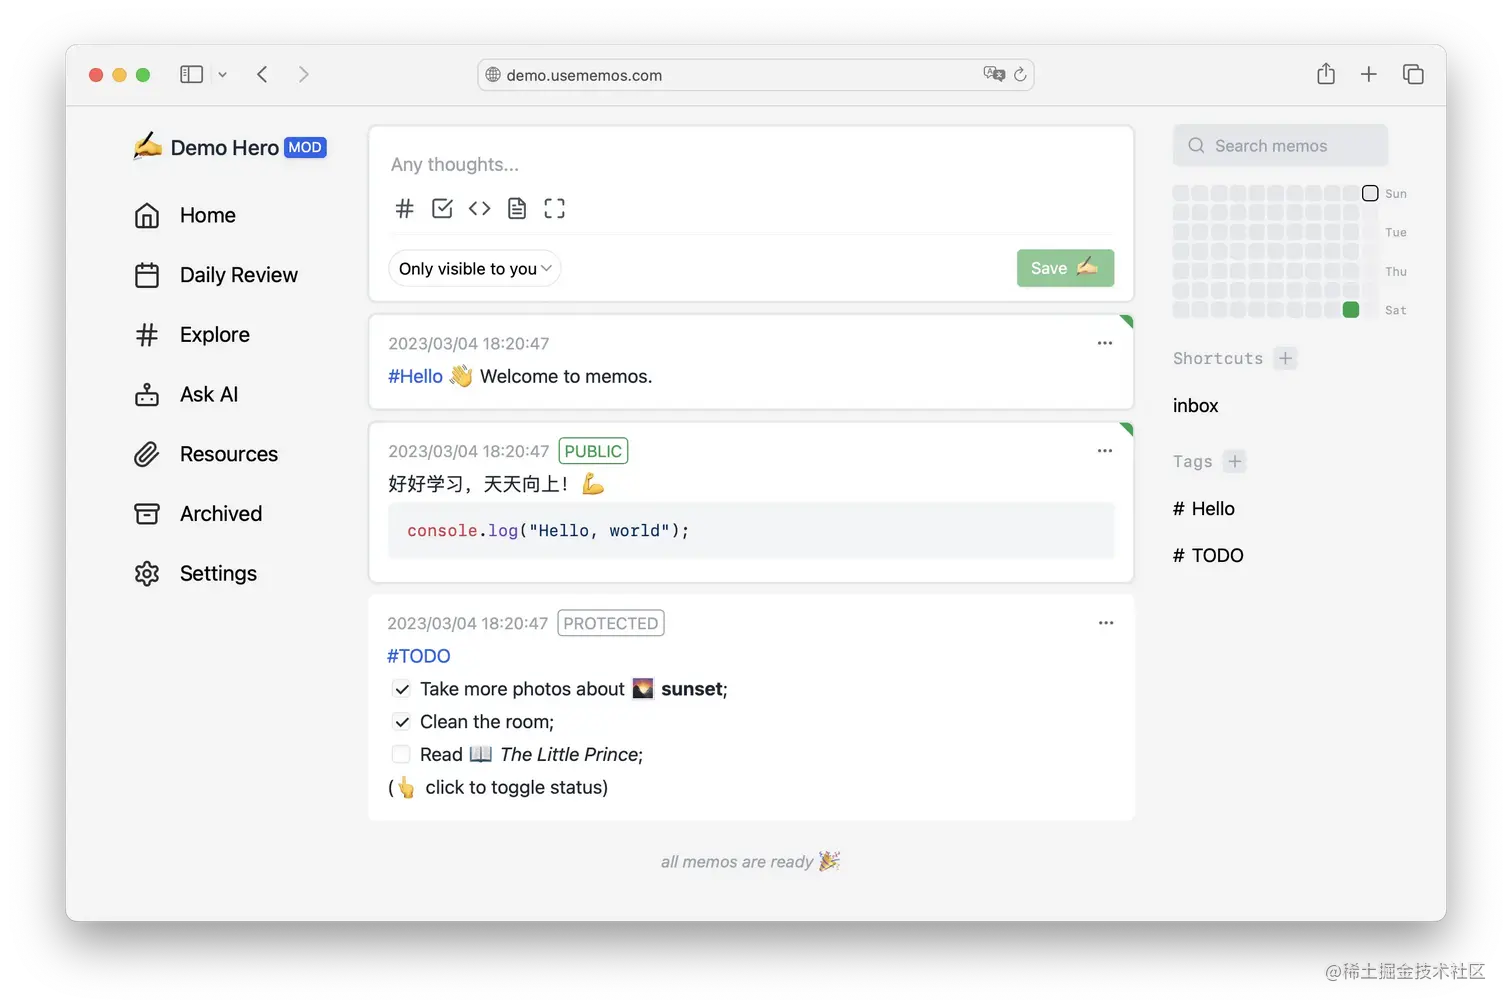
Task: Expand the memo editor to fullscreen
Action: (x=554, y=208)
